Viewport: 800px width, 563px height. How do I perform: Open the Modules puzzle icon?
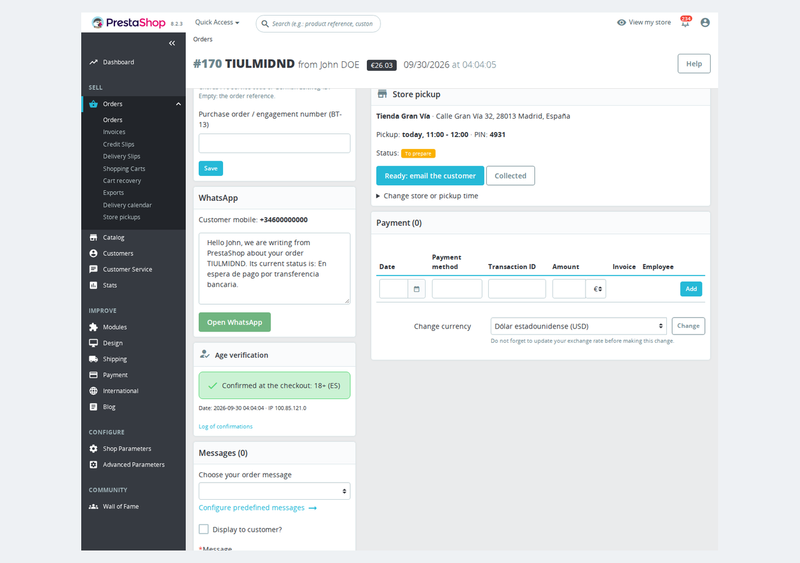[x=93, y=327]
